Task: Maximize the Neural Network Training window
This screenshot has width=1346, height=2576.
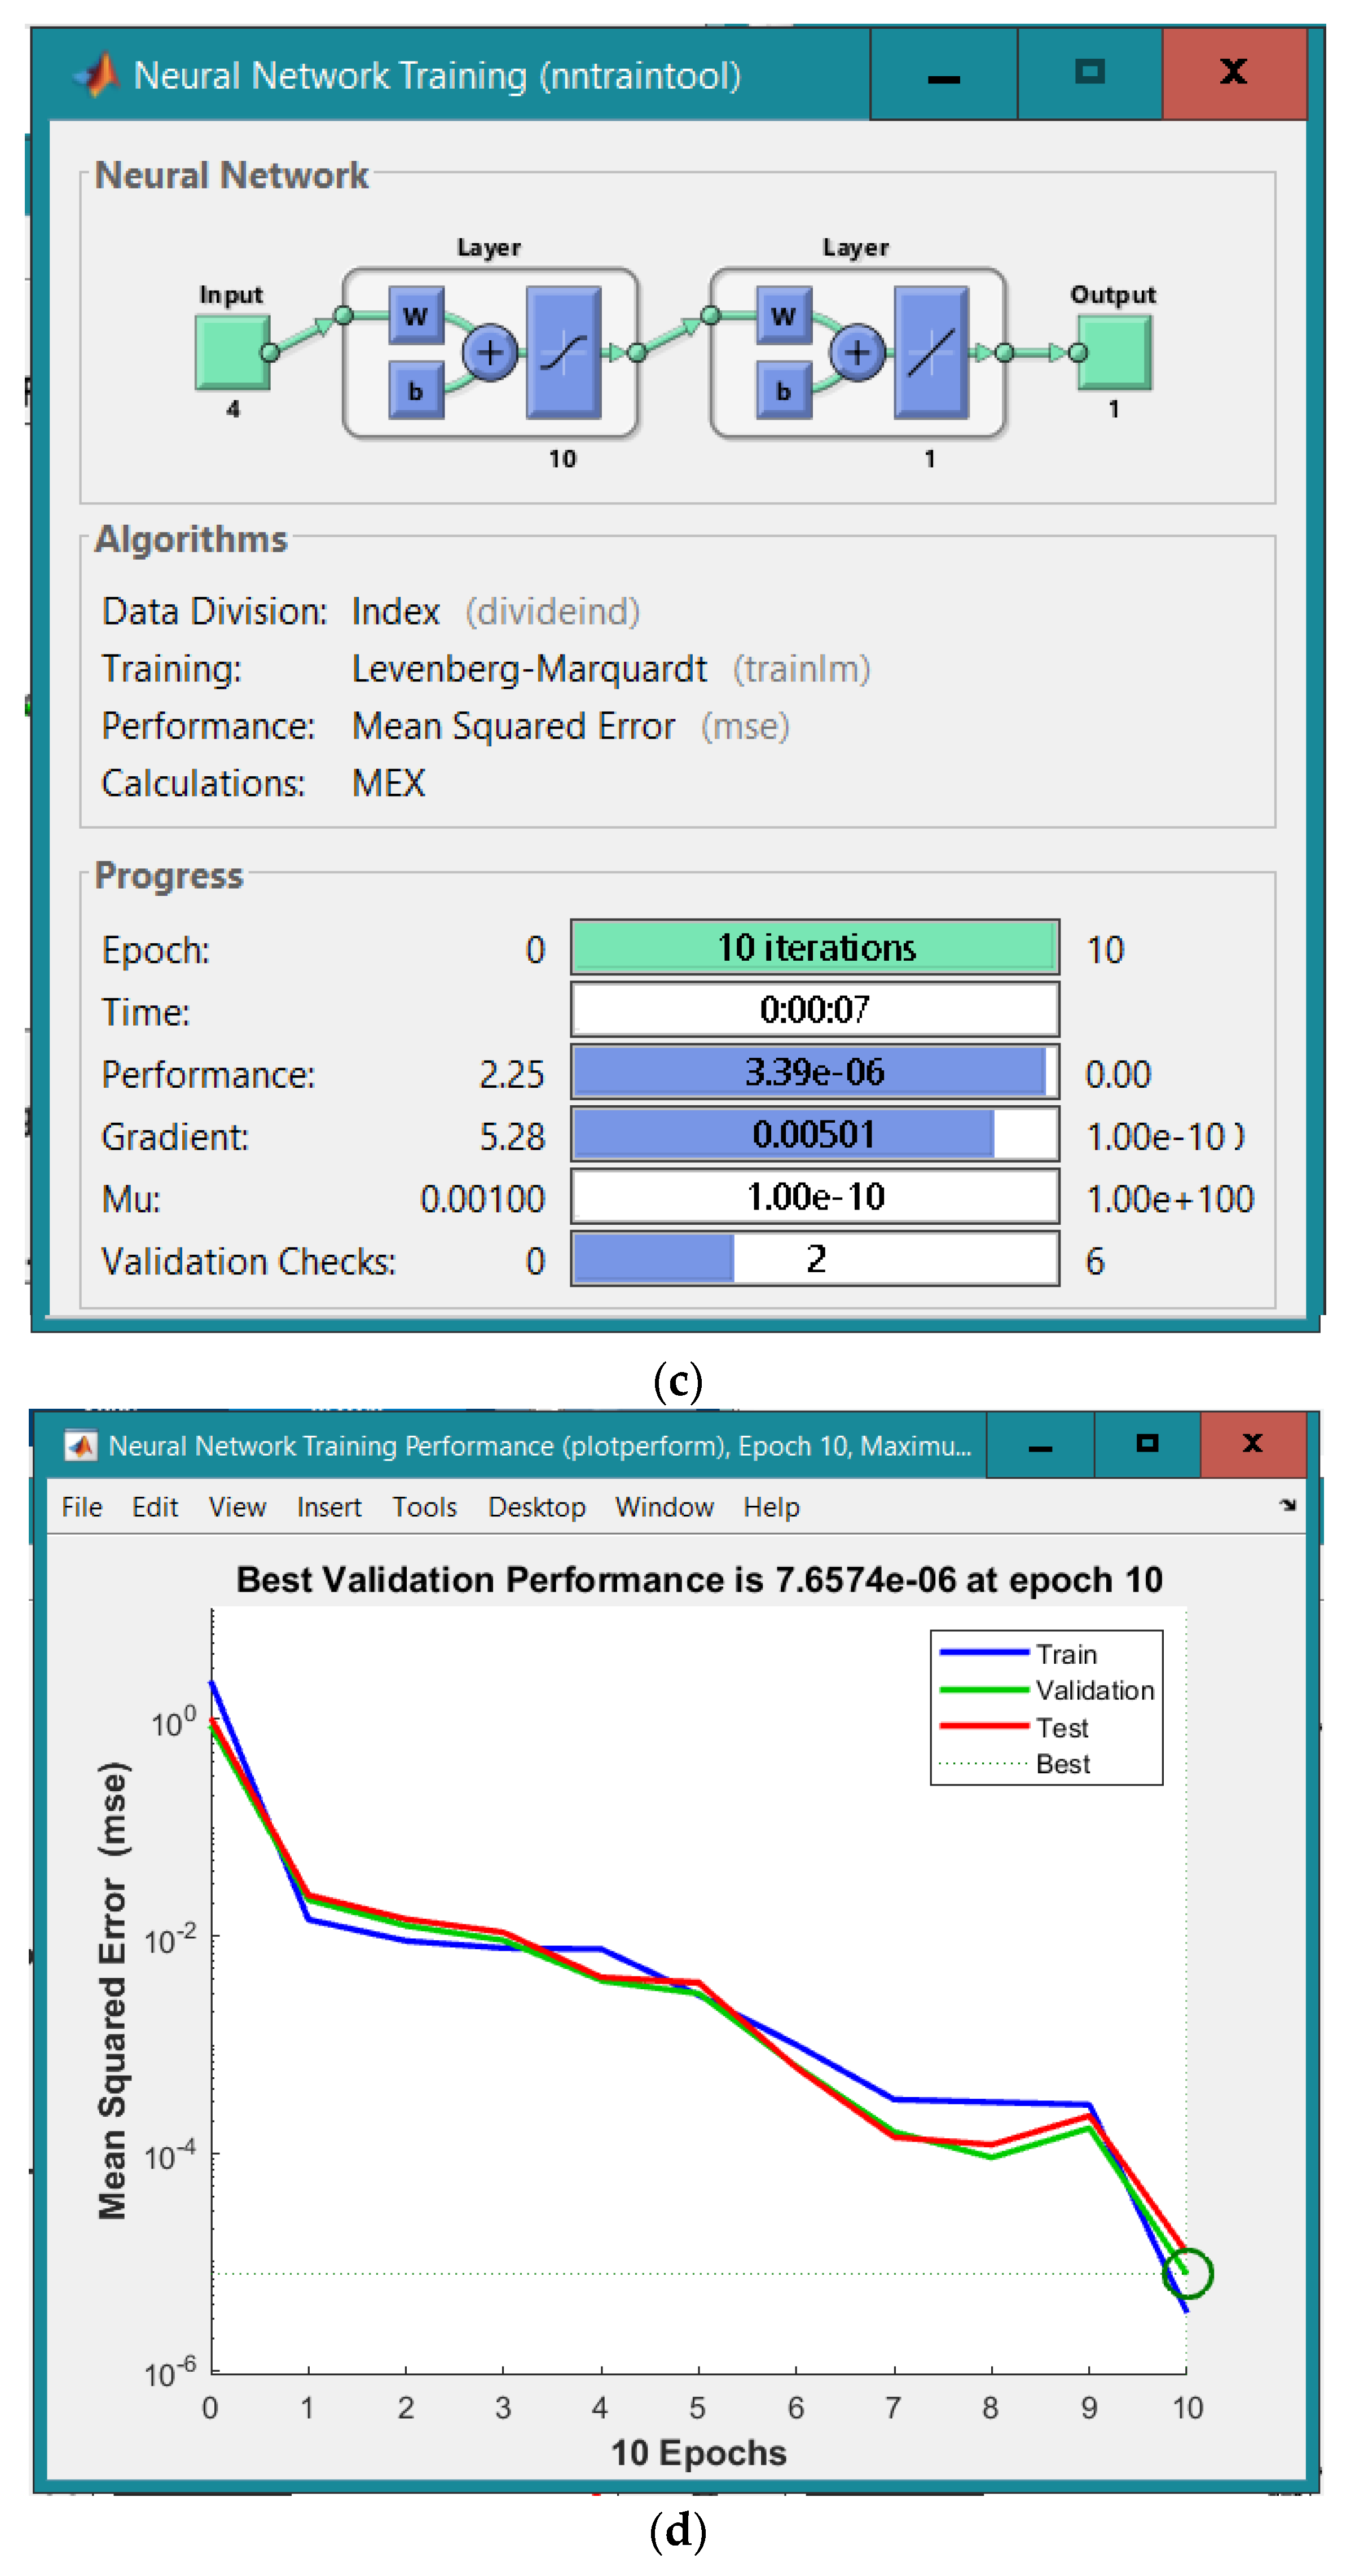Action: tap(1089, 72)
